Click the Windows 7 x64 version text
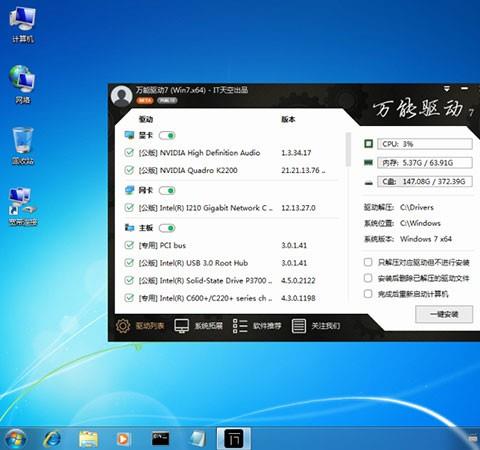Viewport: 480px width, 450px height. [x=426, y=239]
